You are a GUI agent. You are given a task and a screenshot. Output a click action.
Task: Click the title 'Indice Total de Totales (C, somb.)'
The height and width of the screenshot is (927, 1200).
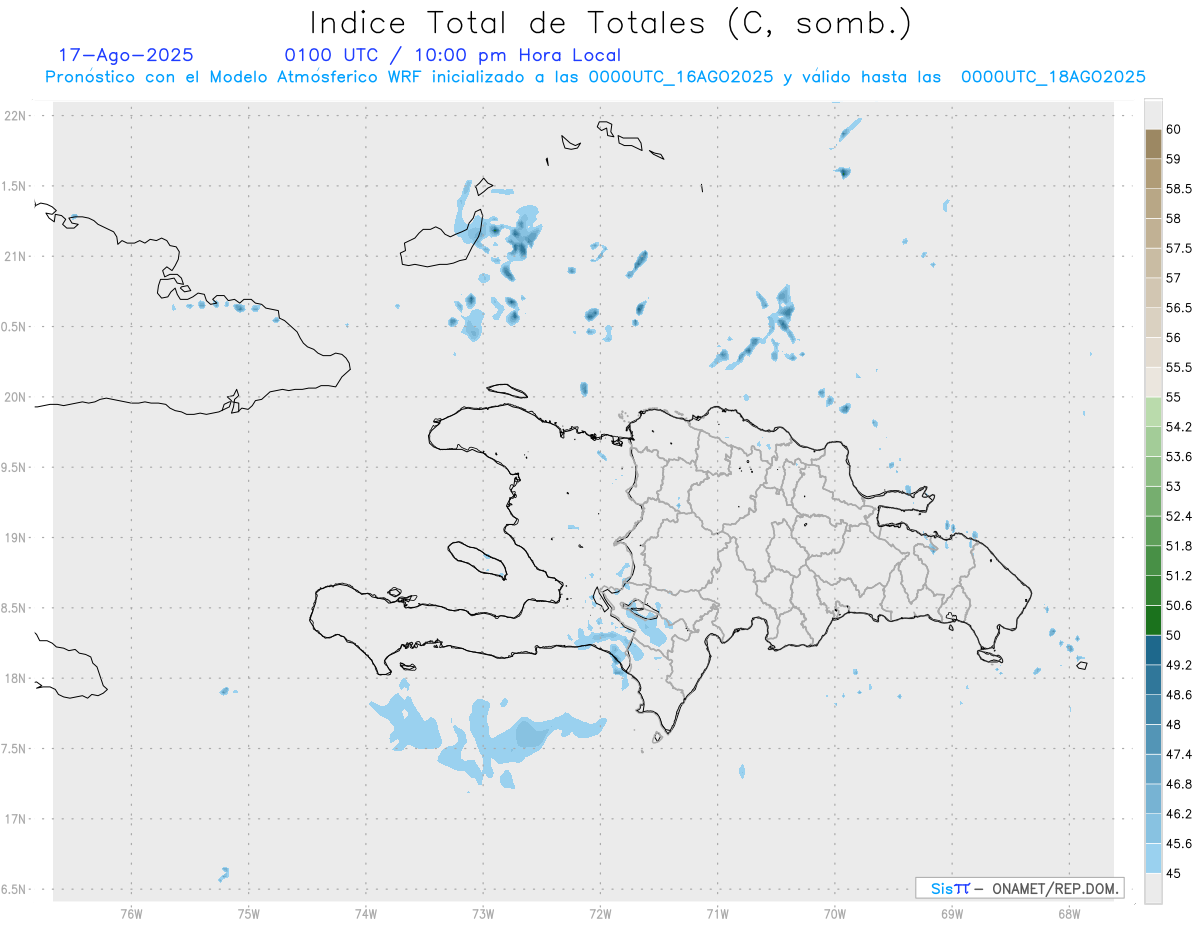(x=610, y=22)
